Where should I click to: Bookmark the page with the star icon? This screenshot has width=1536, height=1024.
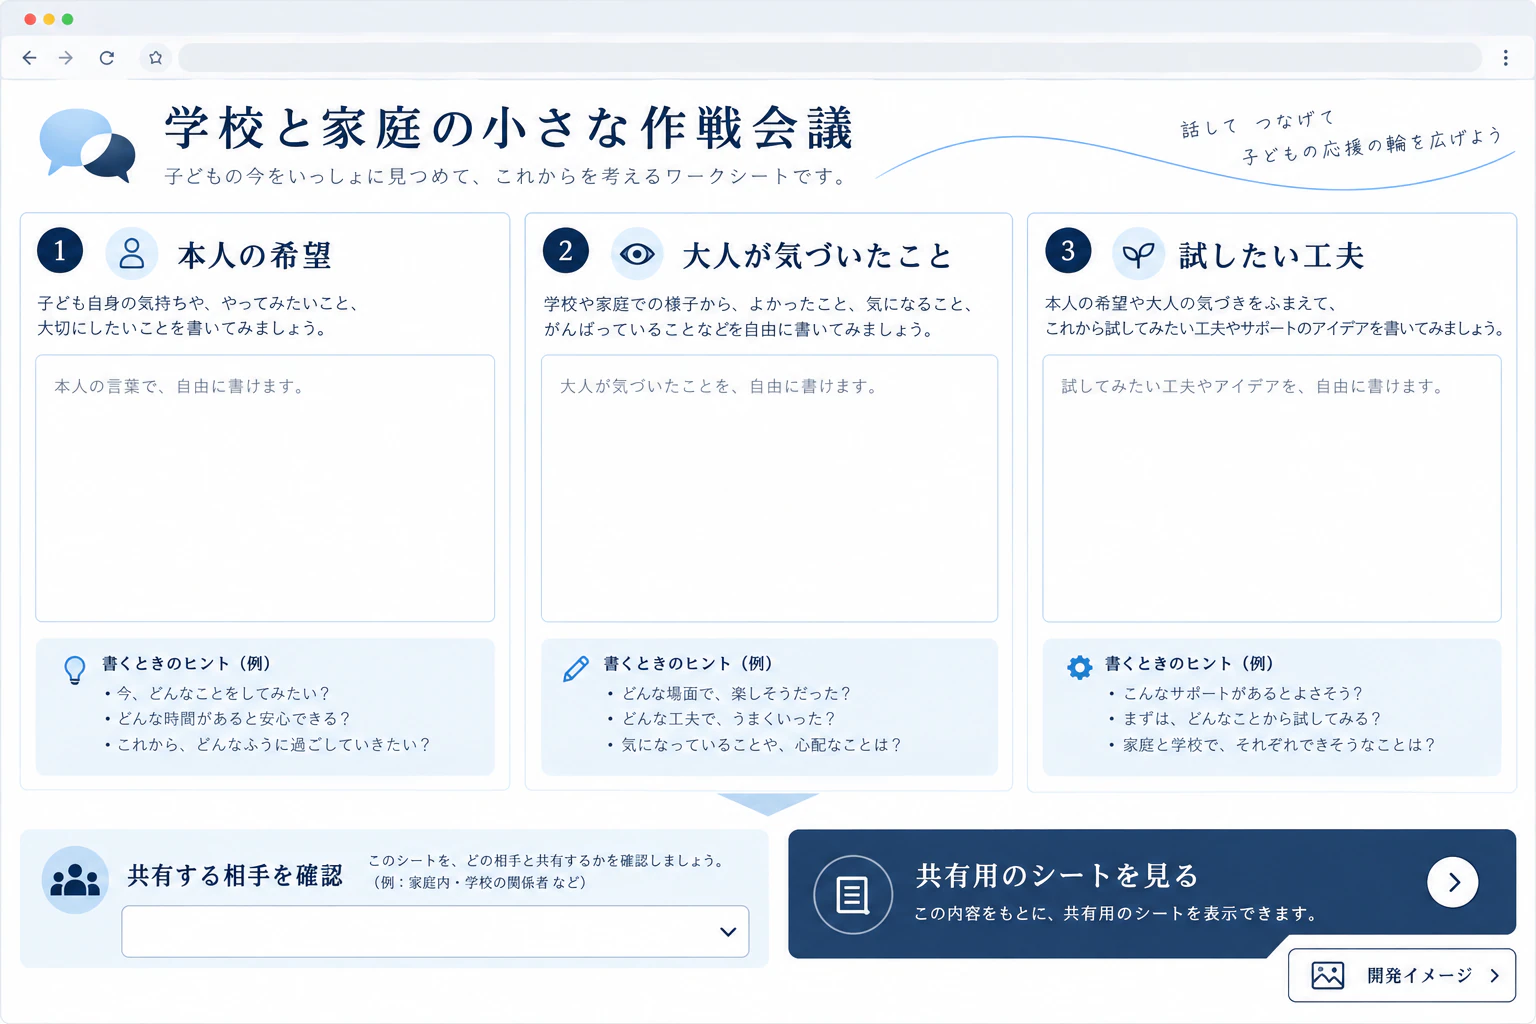[155, 58]
